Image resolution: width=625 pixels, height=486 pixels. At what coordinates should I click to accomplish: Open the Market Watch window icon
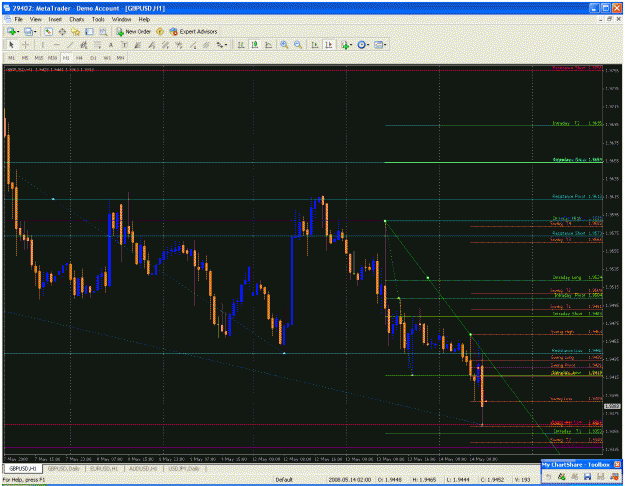49,31
